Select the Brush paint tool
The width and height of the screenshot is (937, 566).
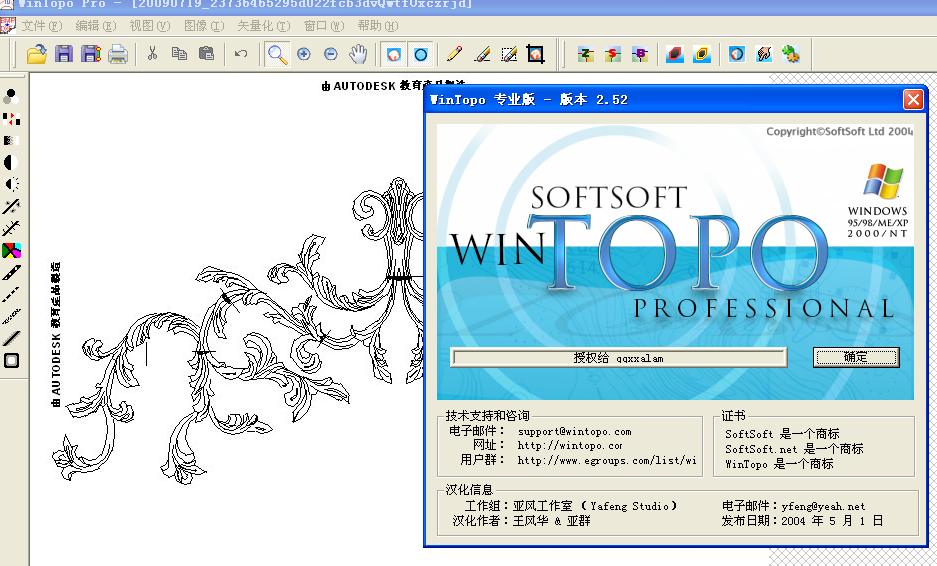(482, 54)
